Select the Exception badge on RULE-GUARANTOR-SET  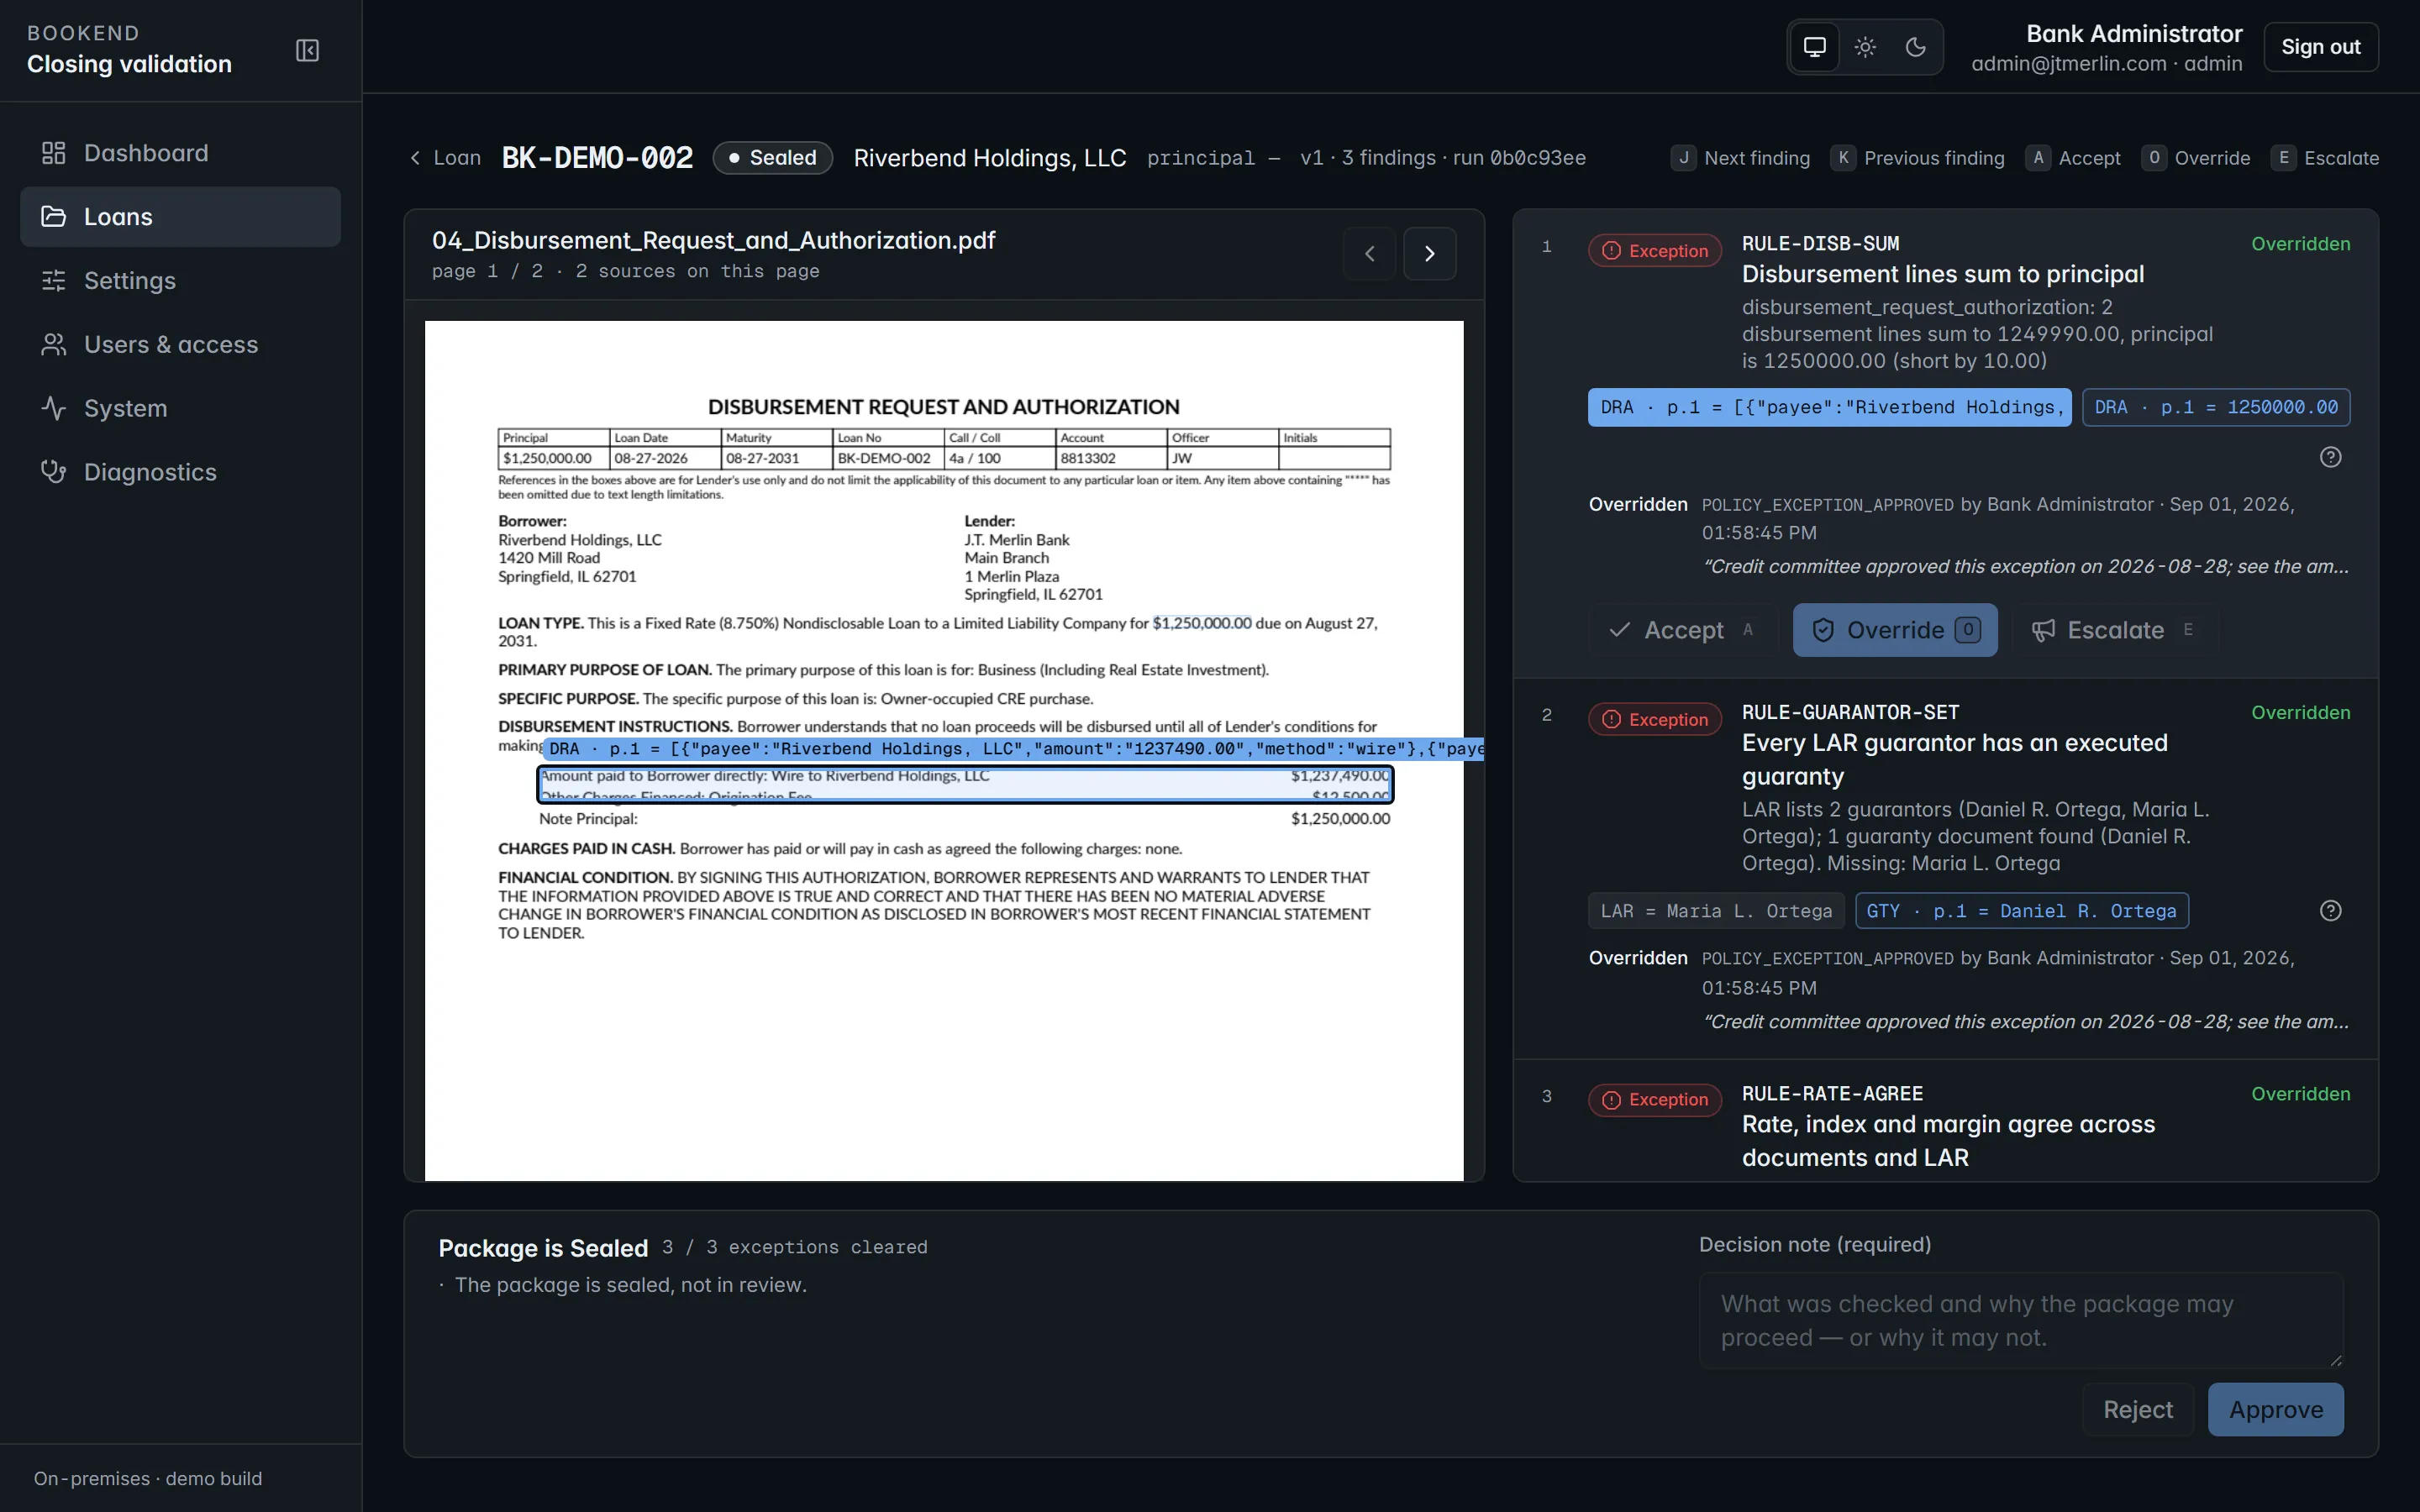coord(1655,720)
